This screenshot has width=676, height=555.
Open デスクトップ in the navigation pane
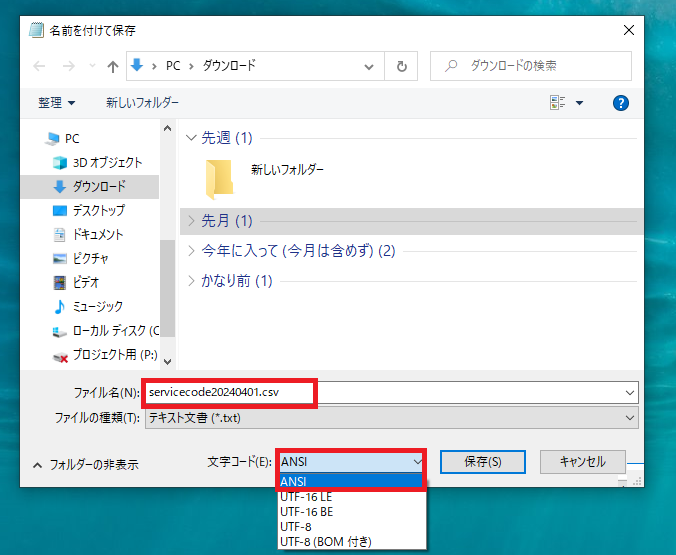[88, 210]
